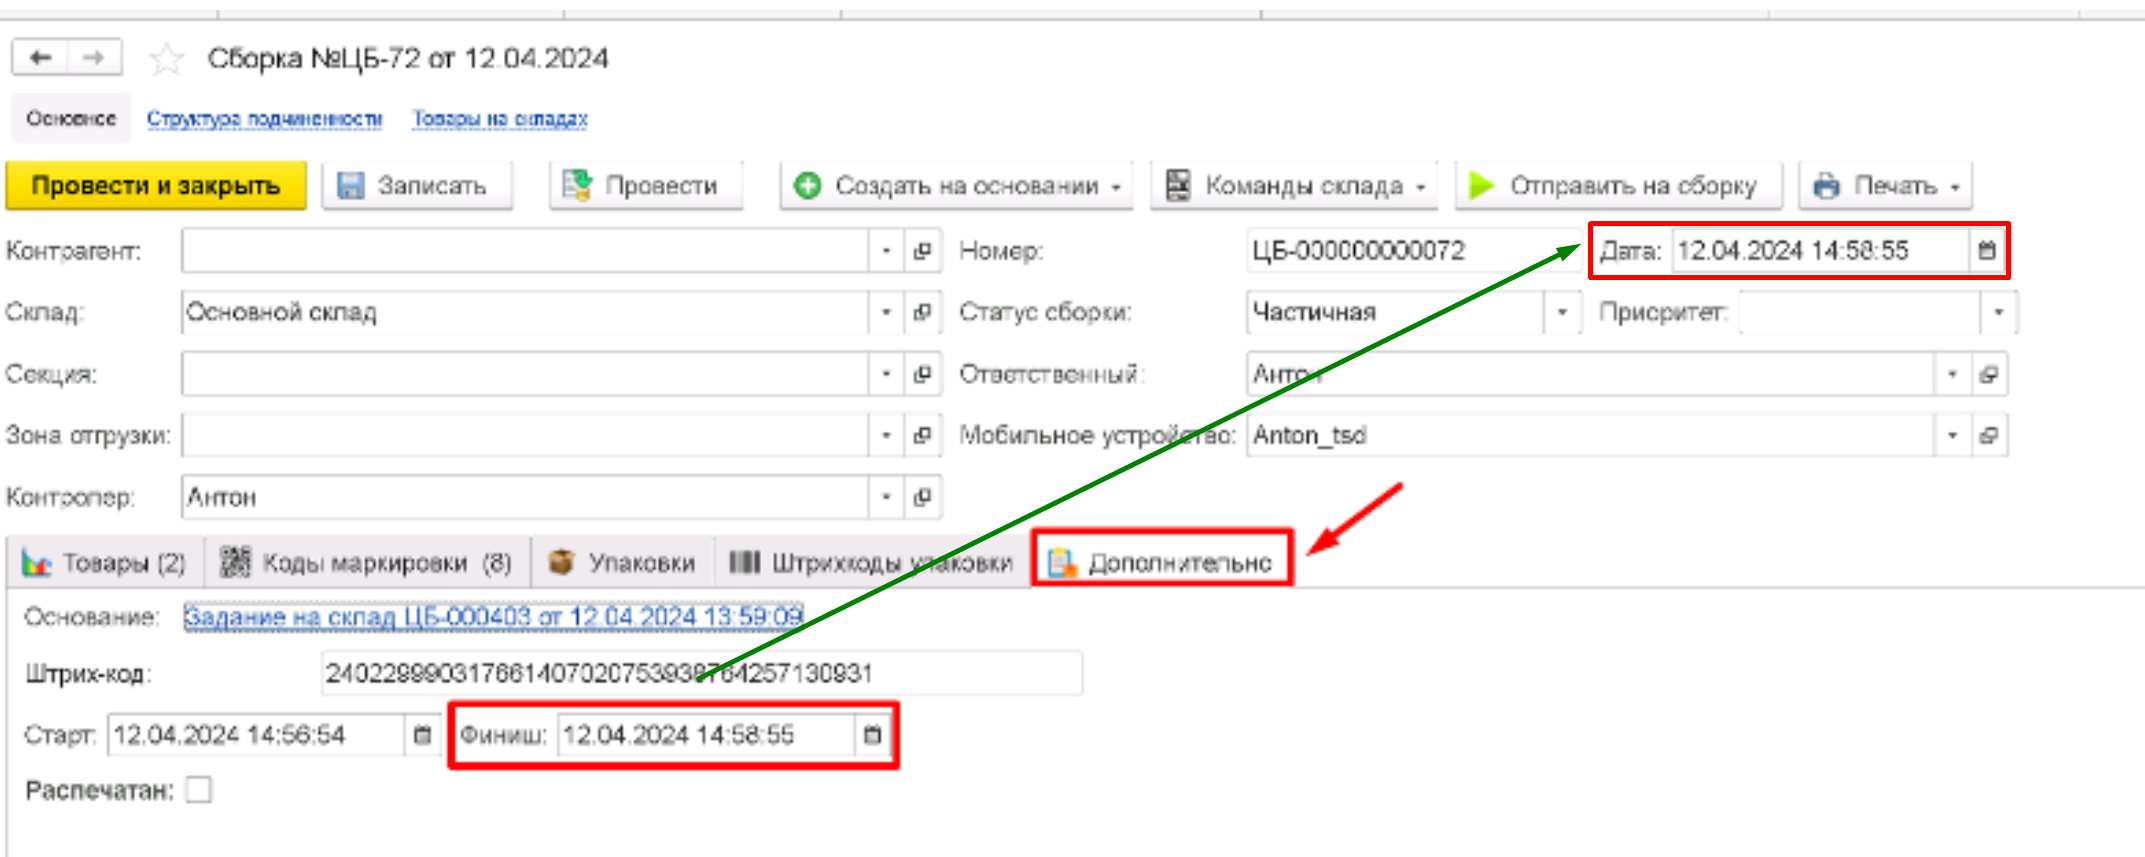Open the Печать menu
2145x857 pixels.
(1885, 186)
